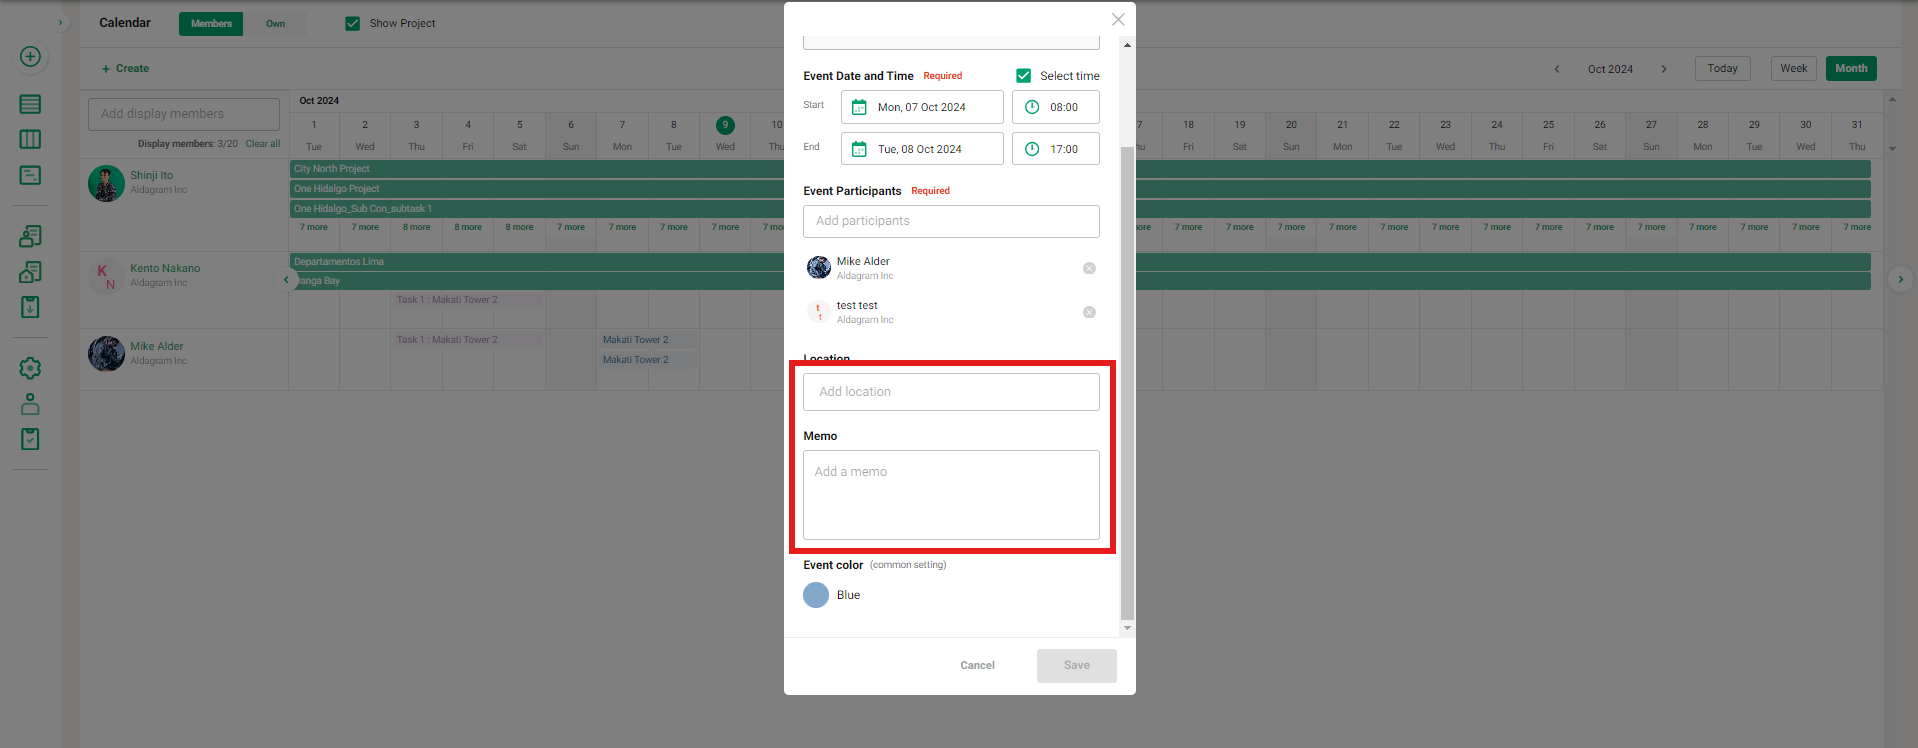Expand the left sidebar chevron
1918x748 pixels.
point(60,22)
